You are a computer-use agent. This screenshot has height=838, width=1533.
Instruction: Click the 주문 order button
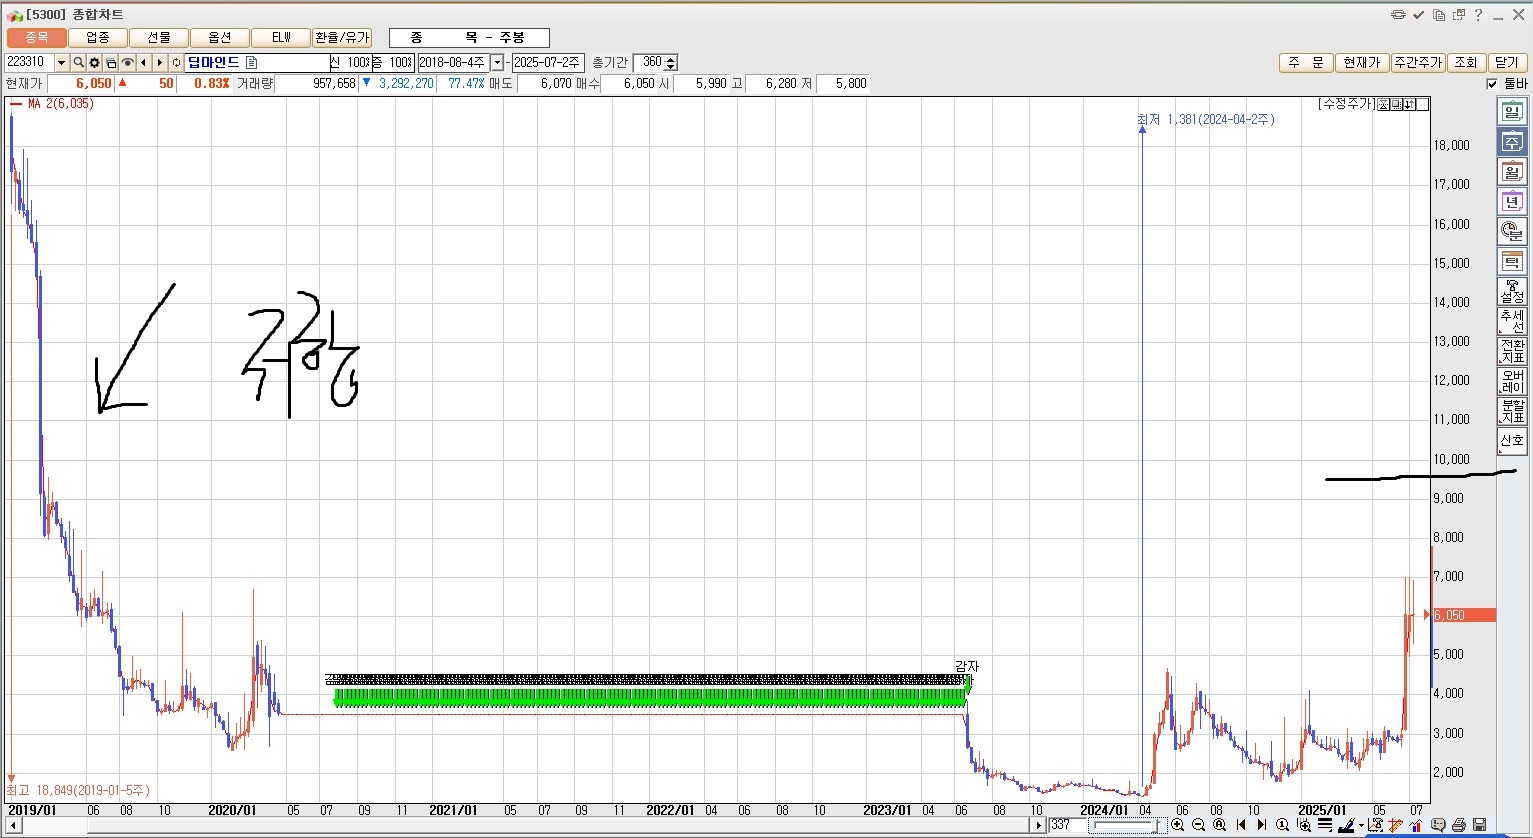click(x=1305, y=62)
